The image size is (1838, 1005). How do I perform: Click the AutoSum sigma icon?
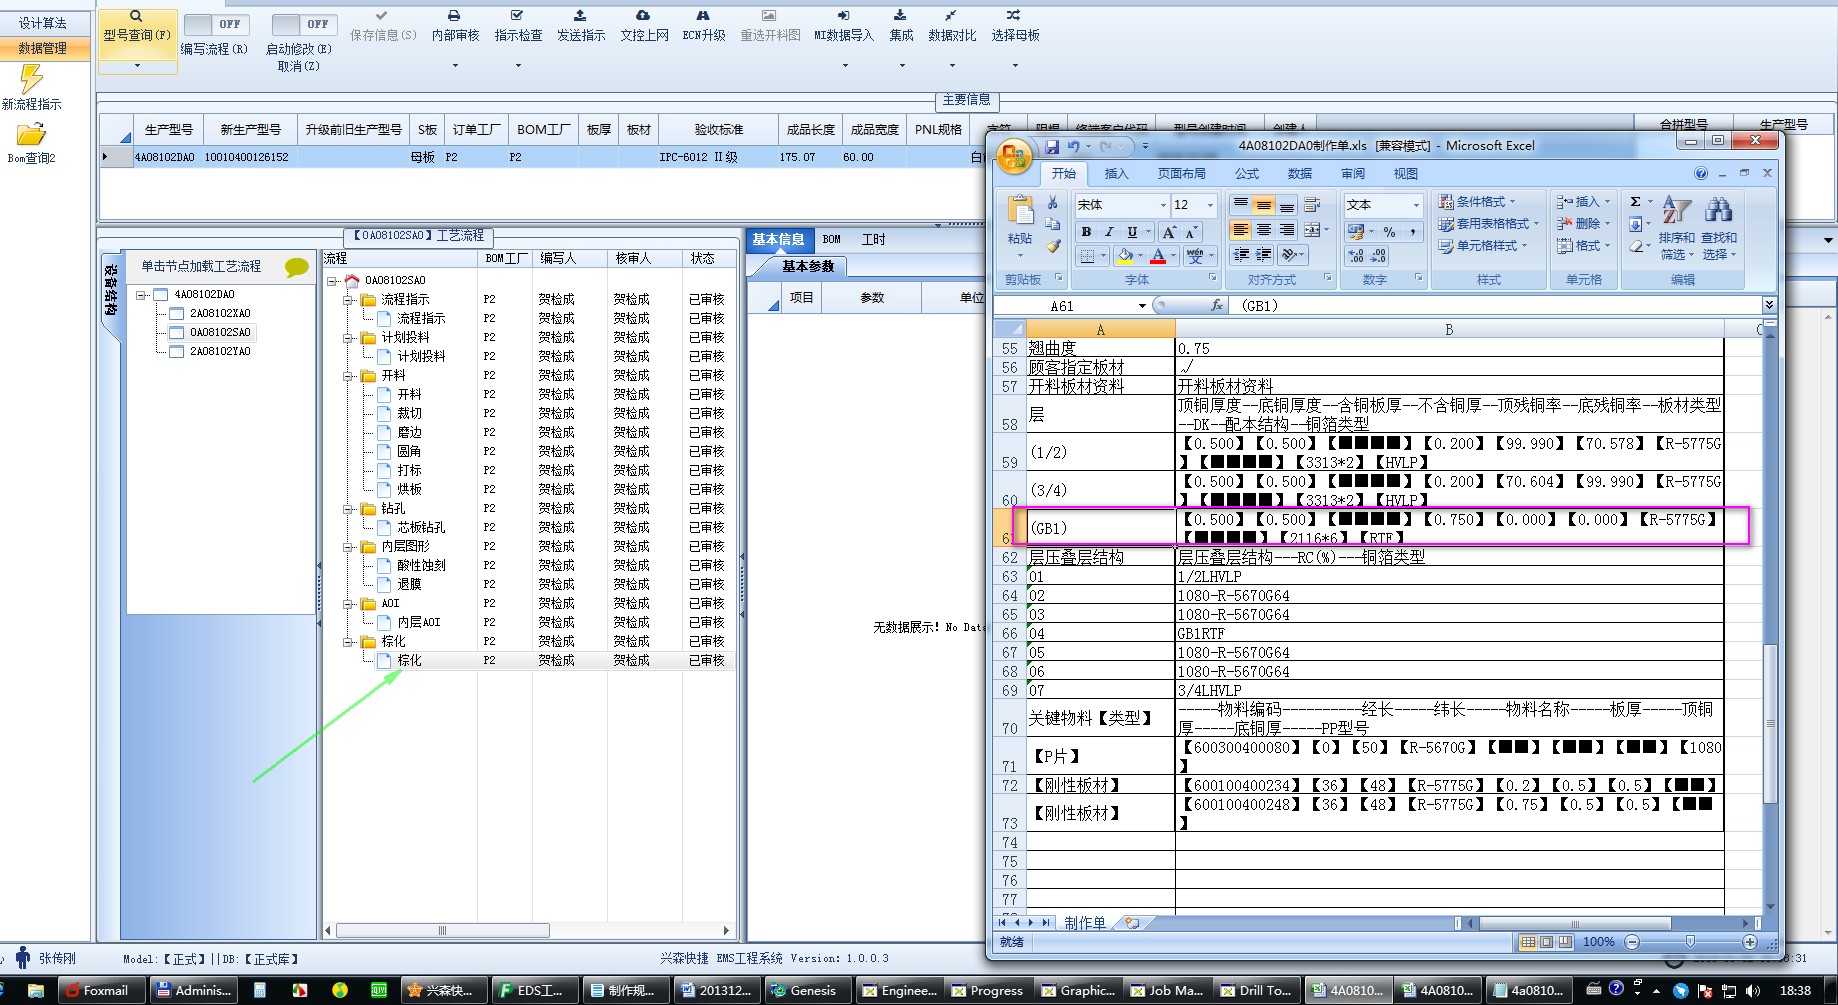point(1635,202)
